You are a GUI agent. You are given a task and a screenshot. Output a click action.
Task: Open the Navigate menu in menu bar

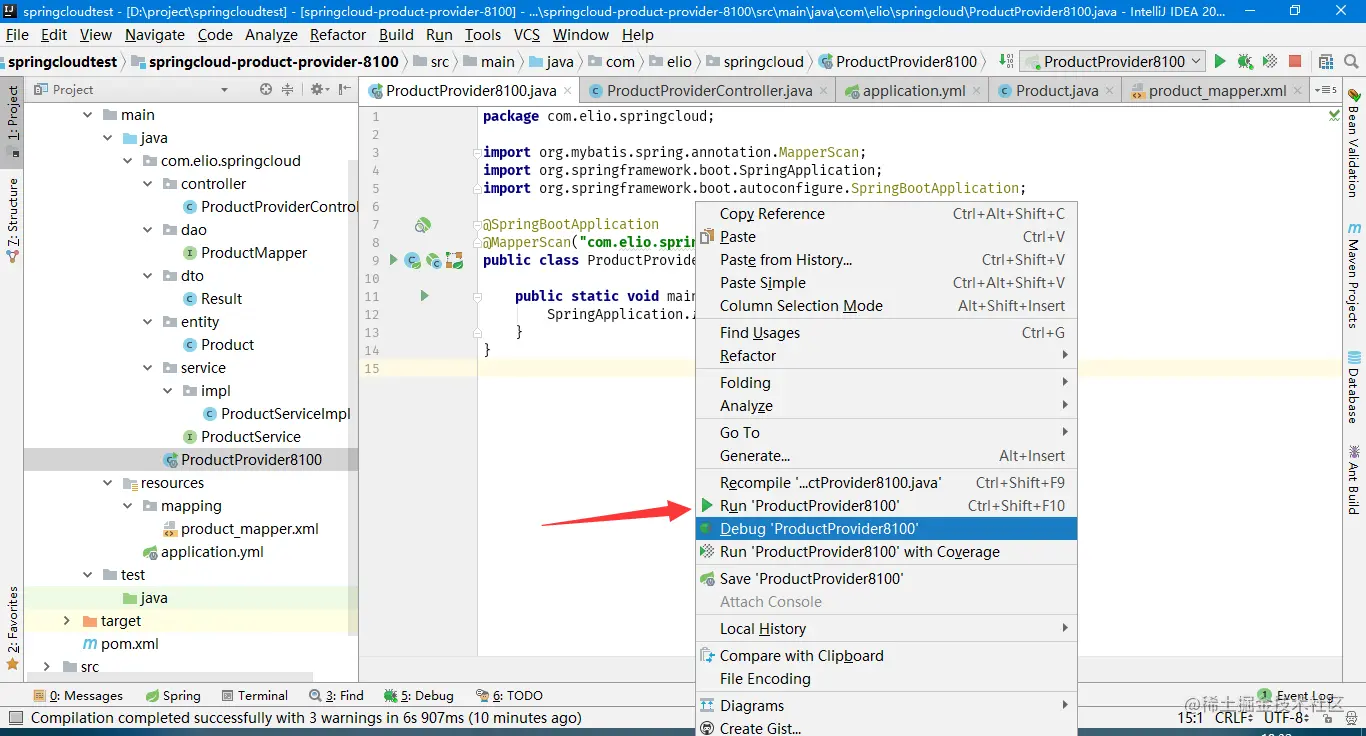coord(155,34)
